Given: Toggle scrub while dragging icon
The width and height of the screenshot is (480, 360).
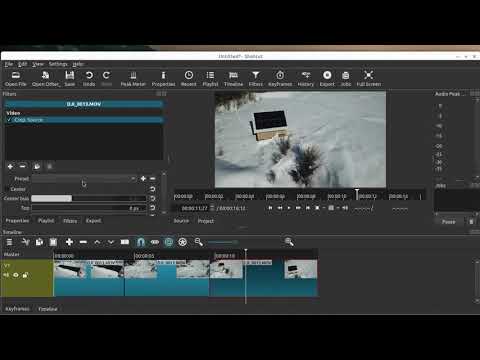Looking at the screenshot, I should point(155,242).
